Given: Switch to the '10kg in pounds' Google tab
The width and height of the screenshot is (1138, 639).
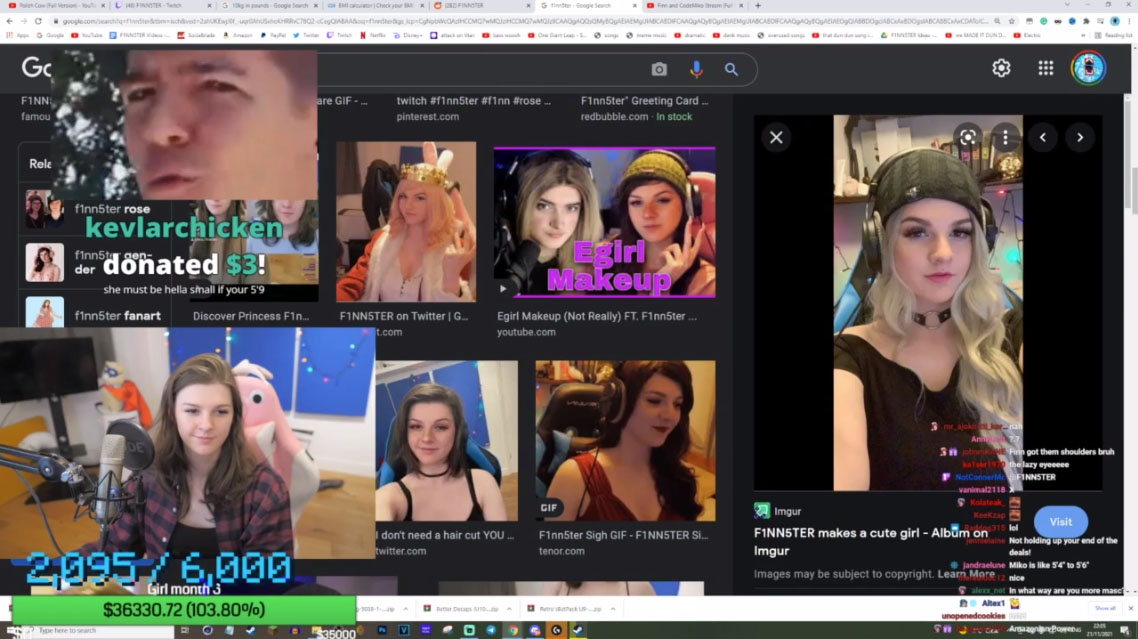Looking at the screenshot, I should (268, 5).
